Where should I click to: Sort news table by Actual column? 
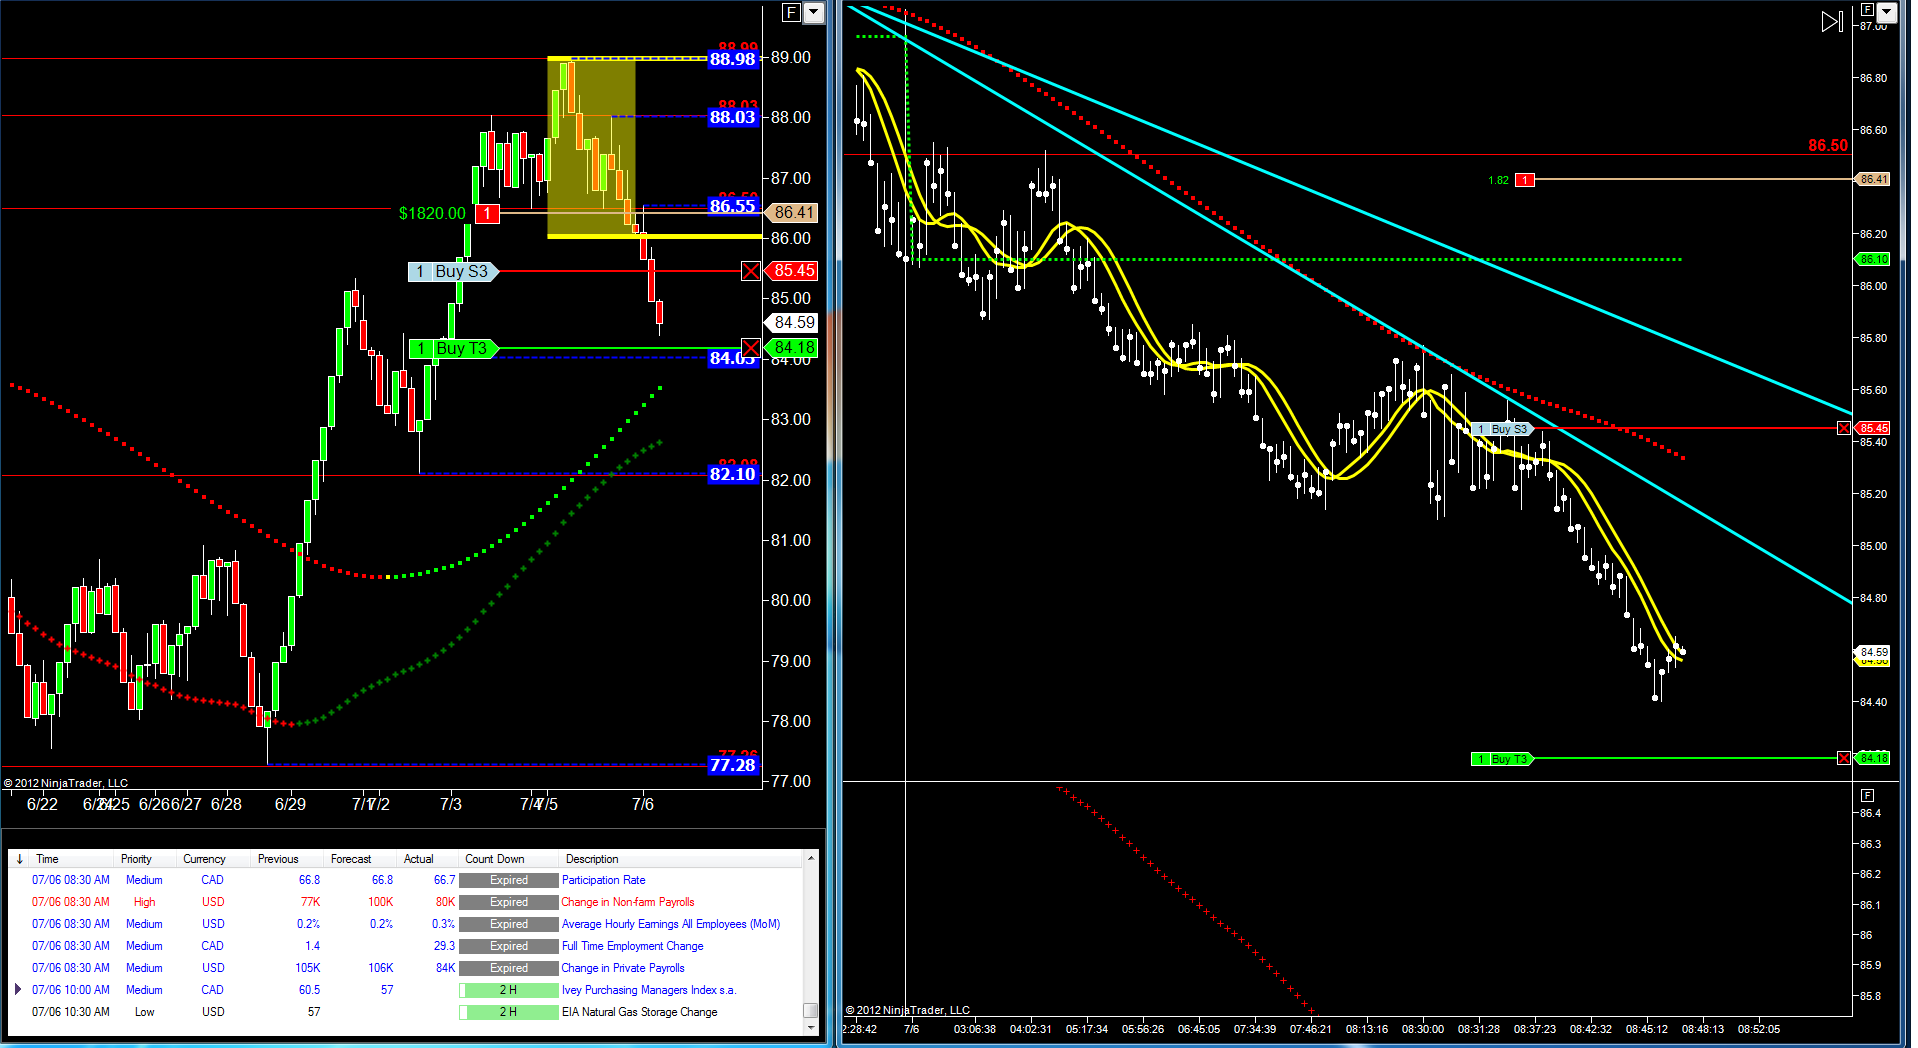click(419, 859)
